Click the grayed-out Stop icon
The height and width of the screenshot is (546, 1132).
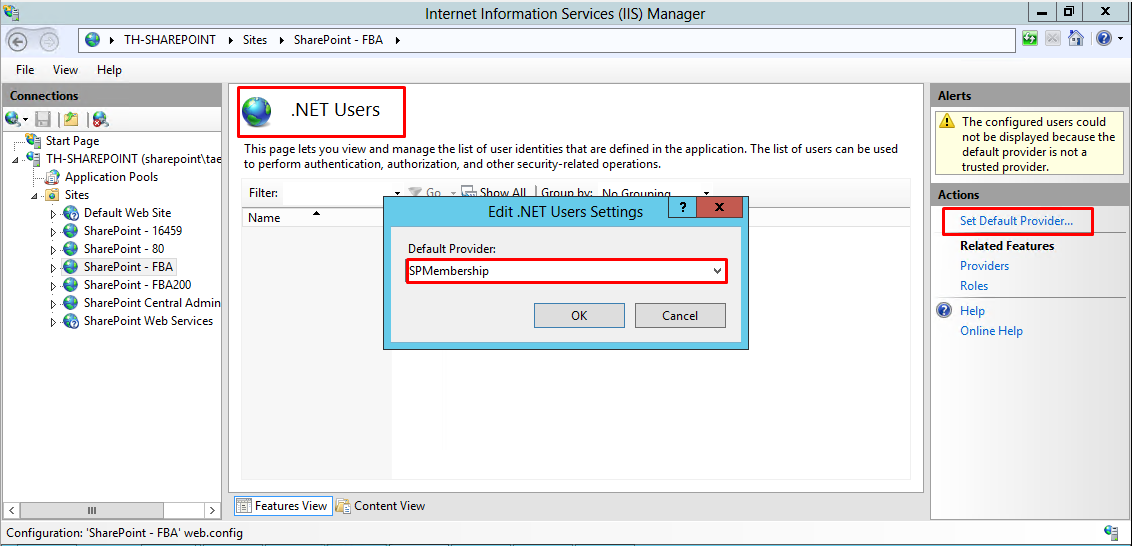click(1053, 38)
